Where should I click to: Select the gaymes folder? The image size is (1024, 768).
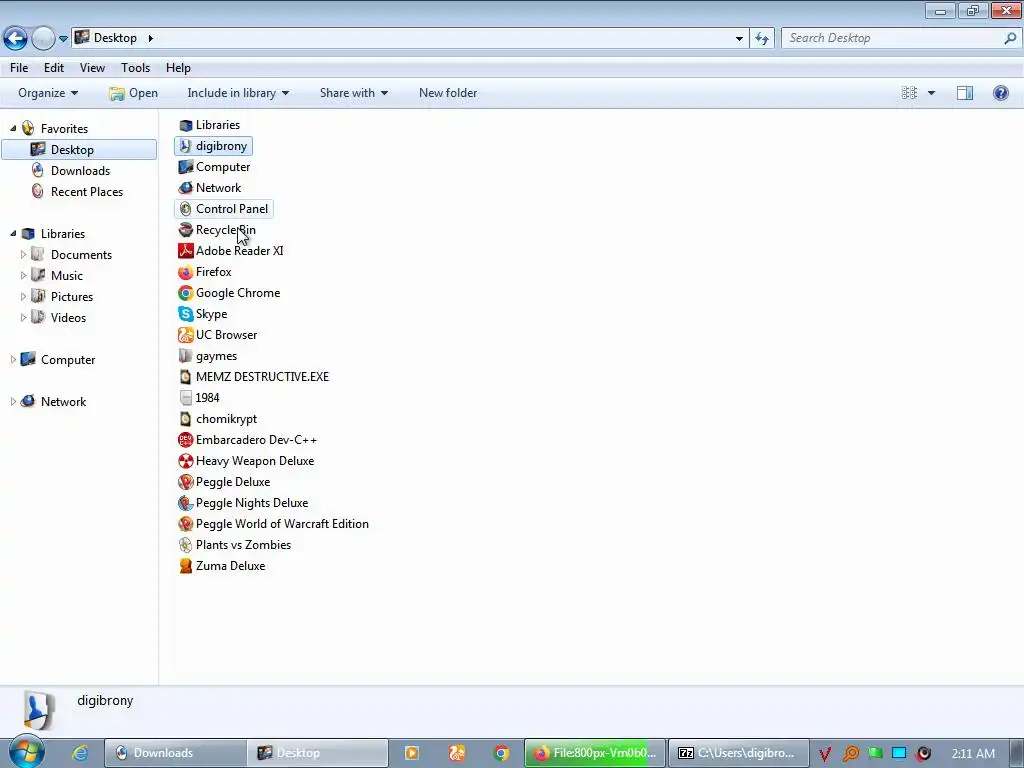[208, 356]
